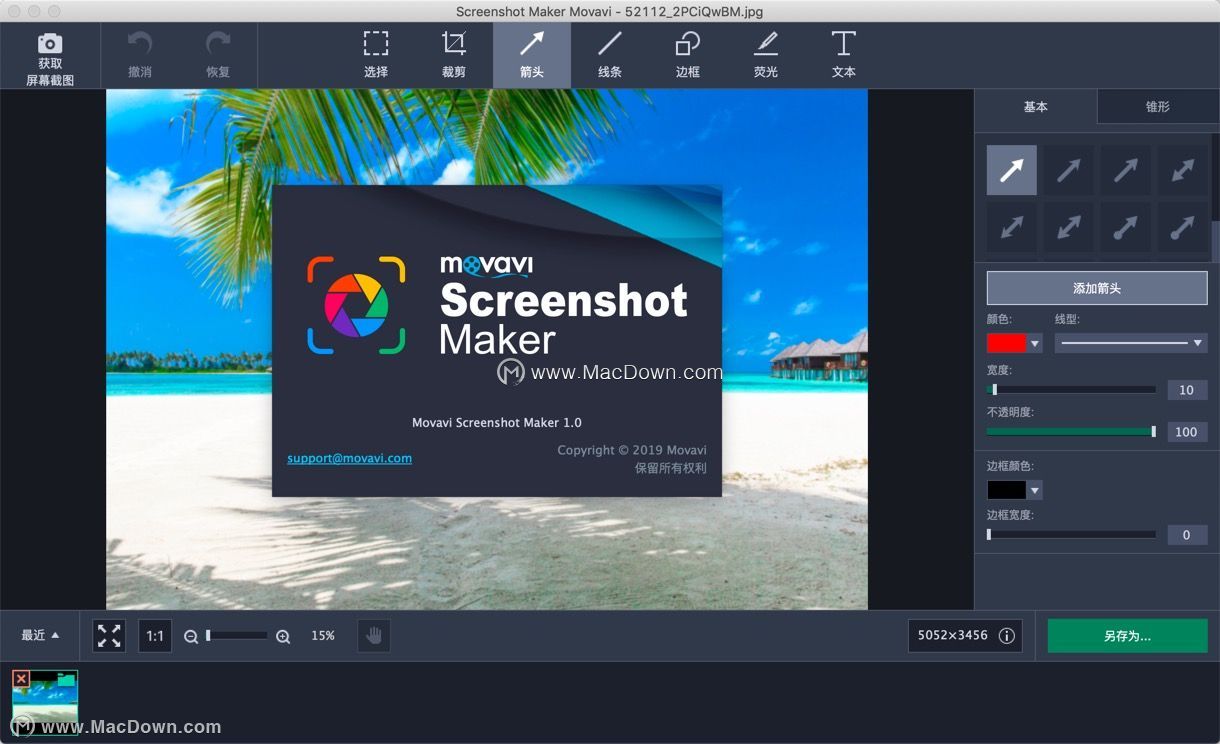This screenshot has height=744, width=1220.
Task: Select the 边框 frame shape tool
Action: 688,54
